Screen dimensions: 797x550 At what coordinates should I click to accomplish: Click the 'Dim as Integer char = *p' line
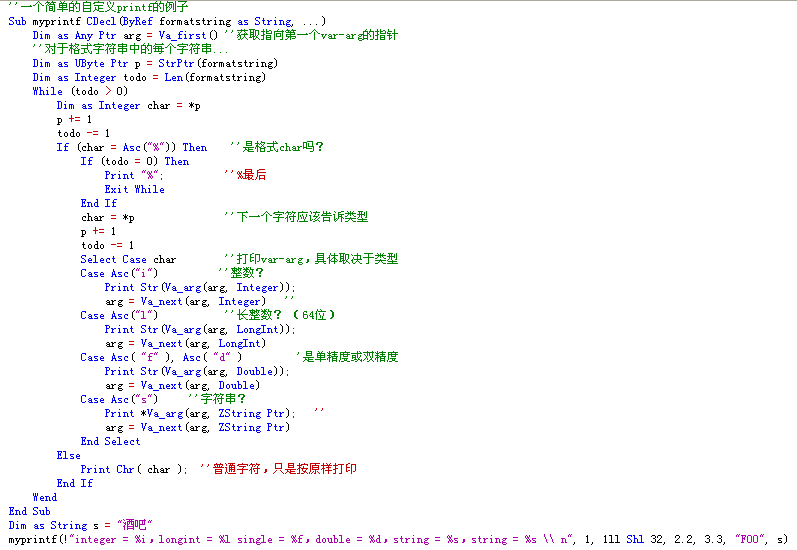(129, 106)
